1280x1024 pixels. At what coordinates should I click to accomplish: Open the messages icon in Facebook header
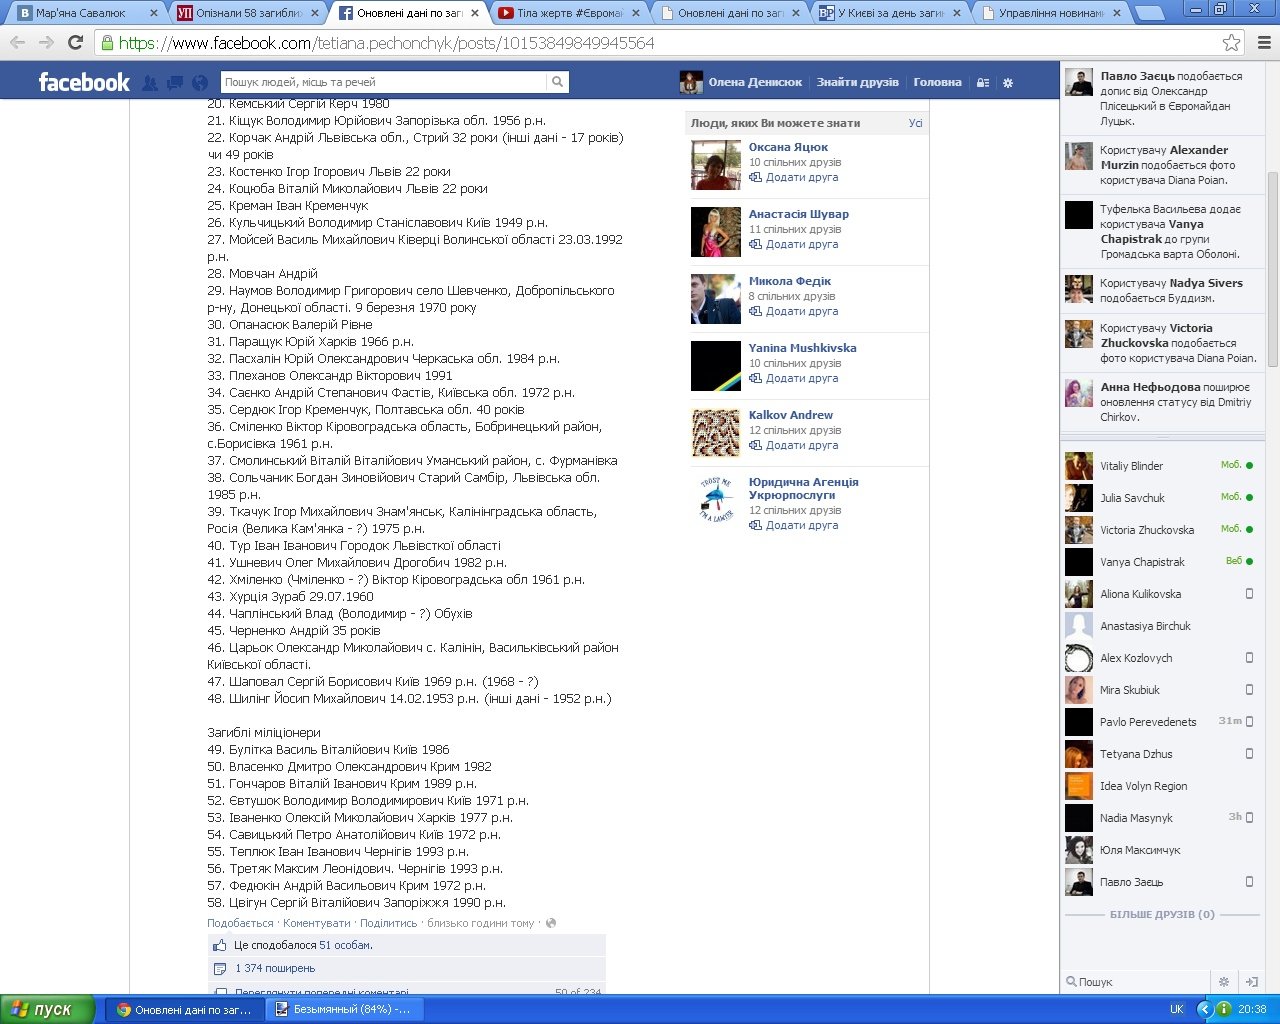(x=175, y=83)
